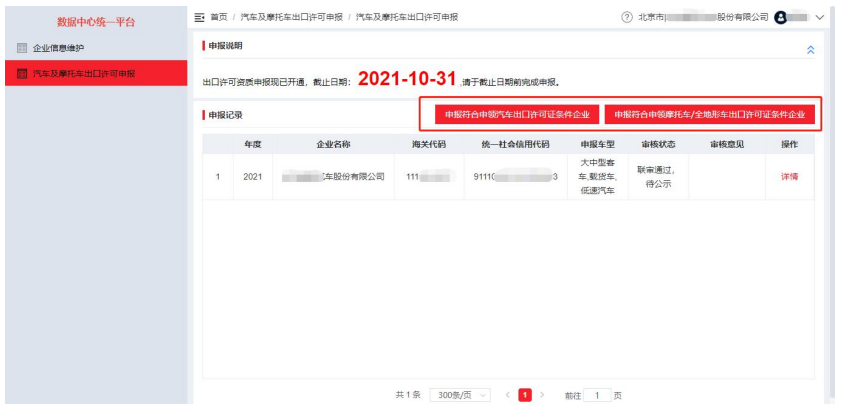This screenshot has width=857, height=404.
Task: Click the 大中型客车,载货车,低速汽车 cell
Action: coord(597,177)
